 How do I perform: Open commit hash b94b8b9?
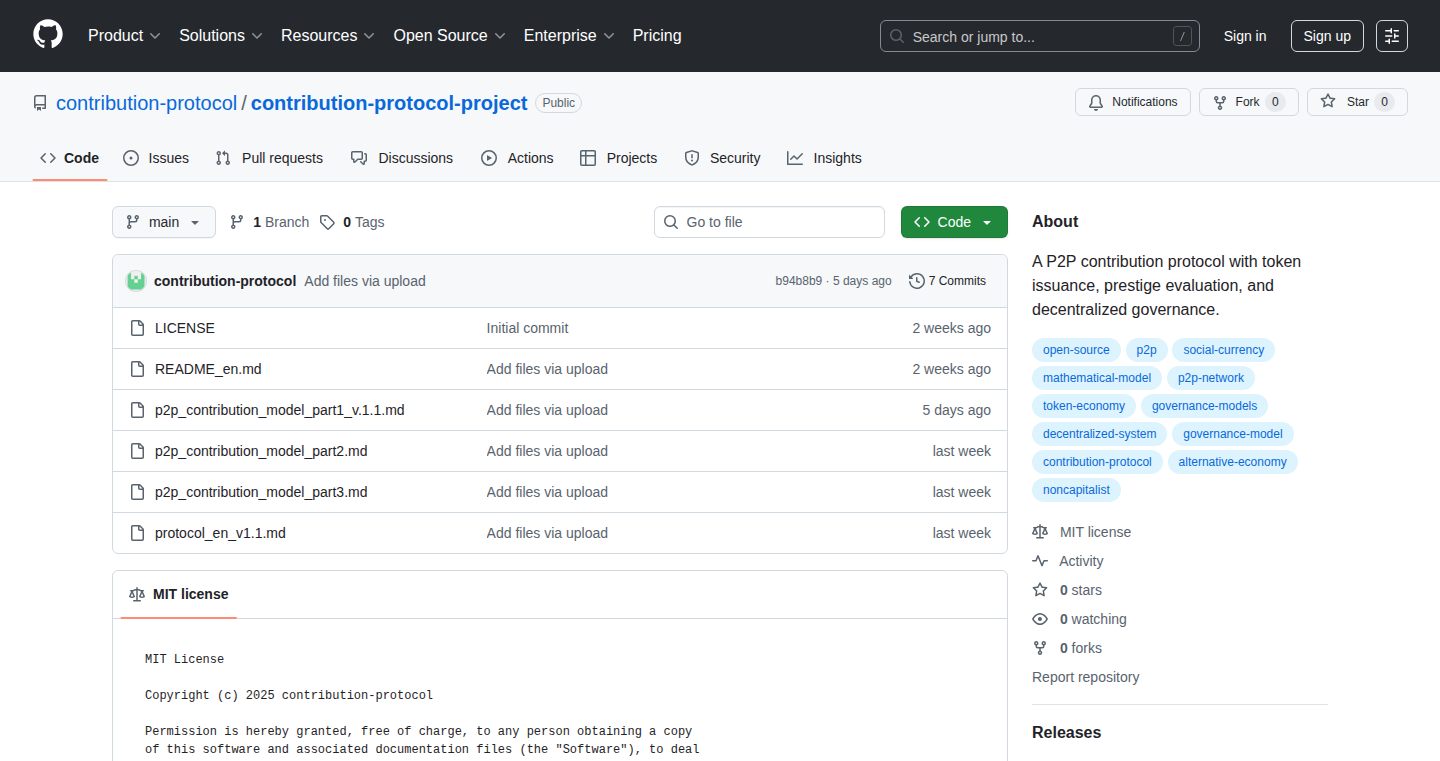[798, 281]
